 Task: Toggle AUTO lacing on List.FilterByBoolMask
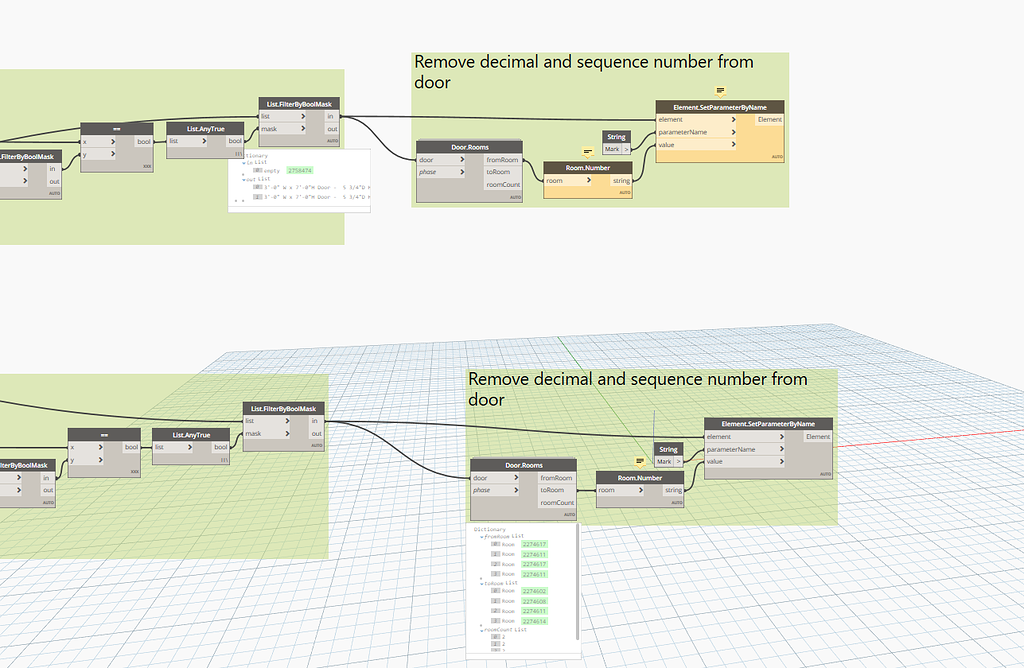pyautogui.click(x=332, y=140)
